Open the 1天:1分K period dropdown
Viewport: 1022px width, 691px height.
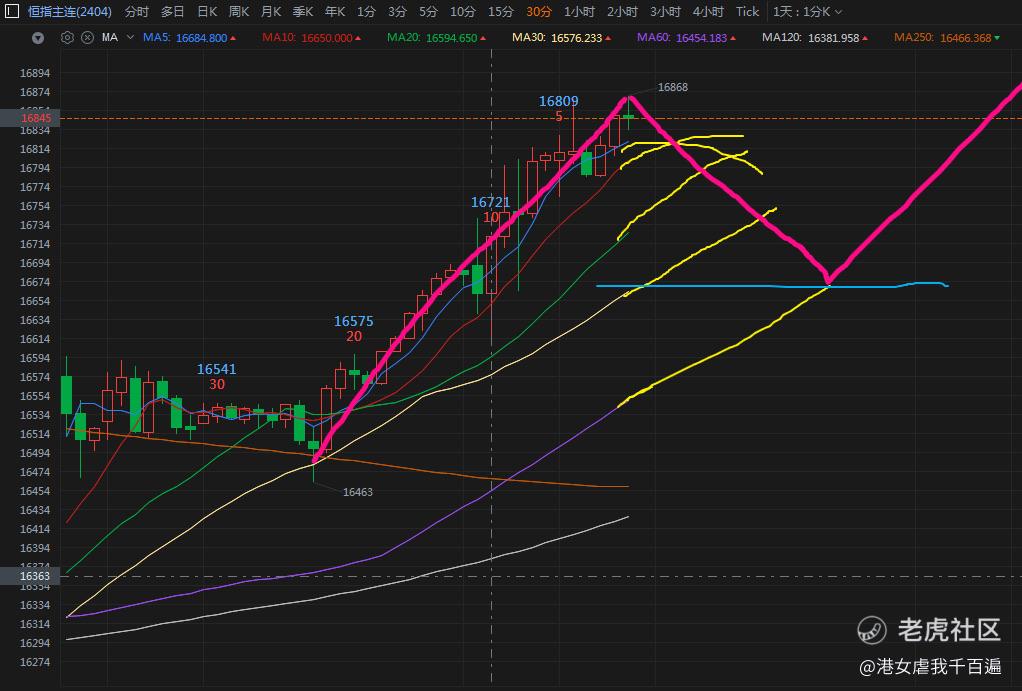tap(808, 12)
